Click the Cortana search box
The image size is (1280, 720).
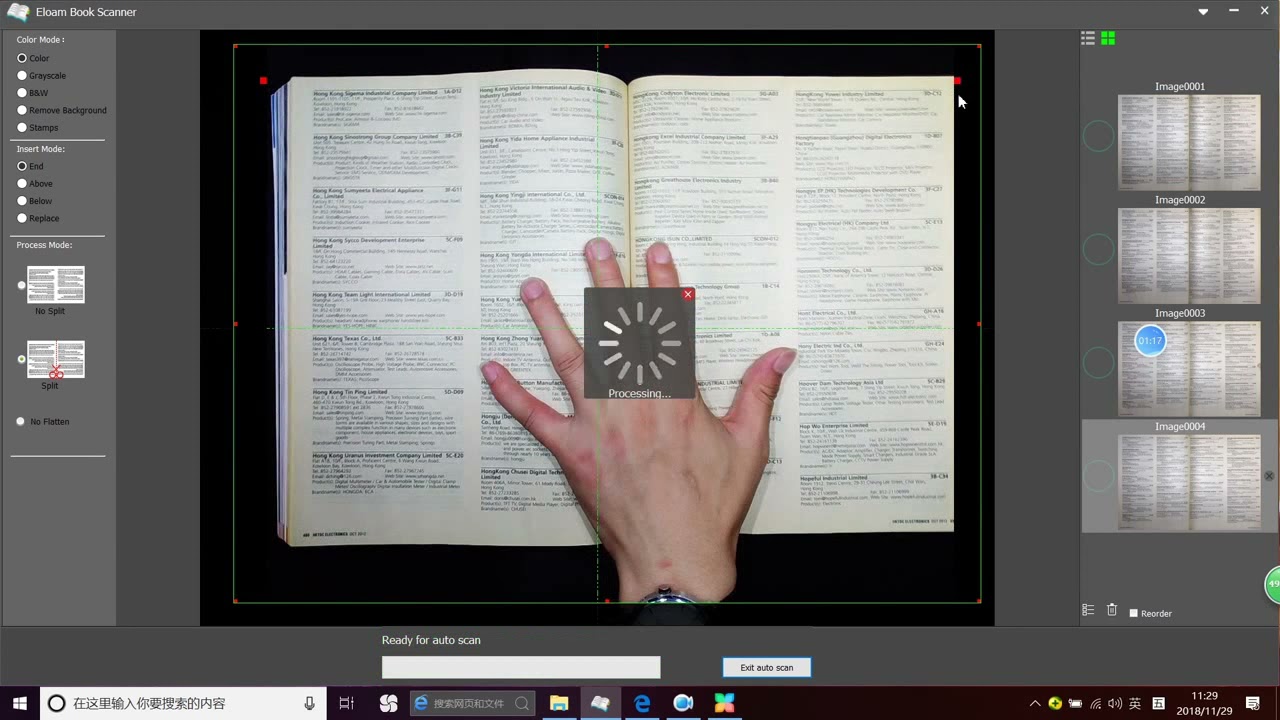[x=183, y=703]
